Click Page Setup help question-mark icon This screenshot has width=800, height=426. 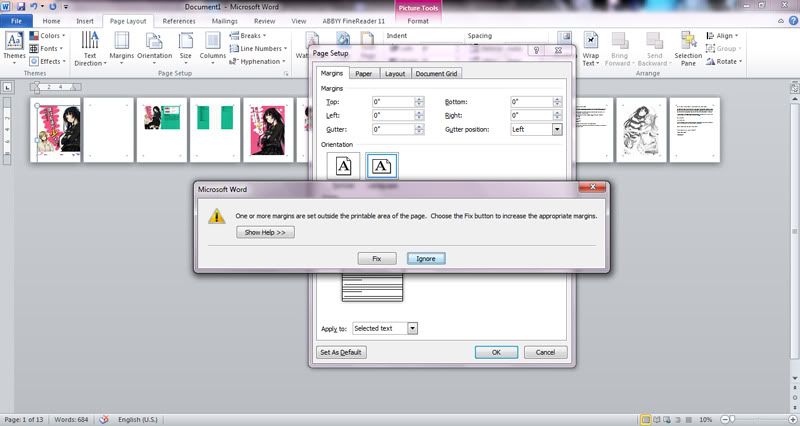(x=536, y=50)
